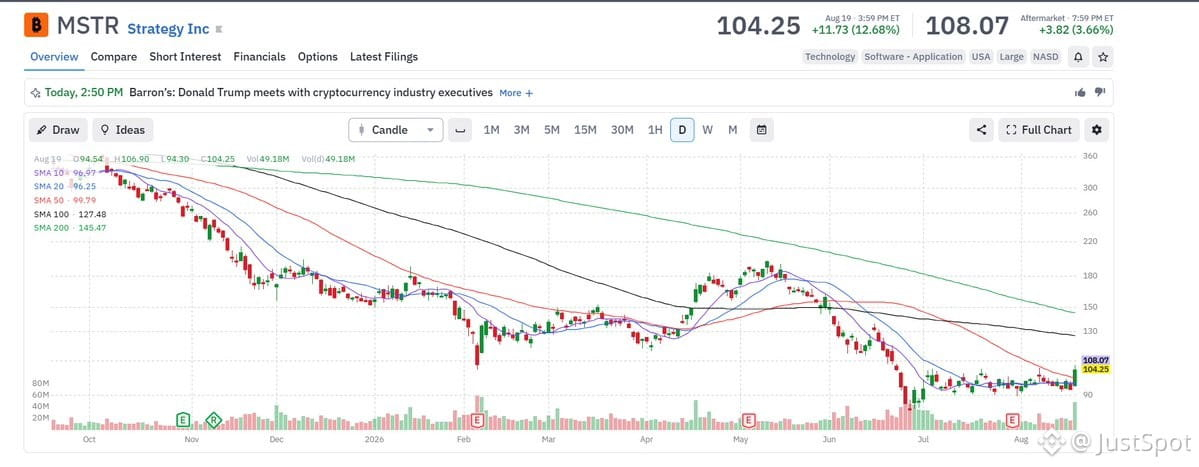Click the red E earnings marker in February
This screenshot has height=467, width=1199.
pos(479,420)
